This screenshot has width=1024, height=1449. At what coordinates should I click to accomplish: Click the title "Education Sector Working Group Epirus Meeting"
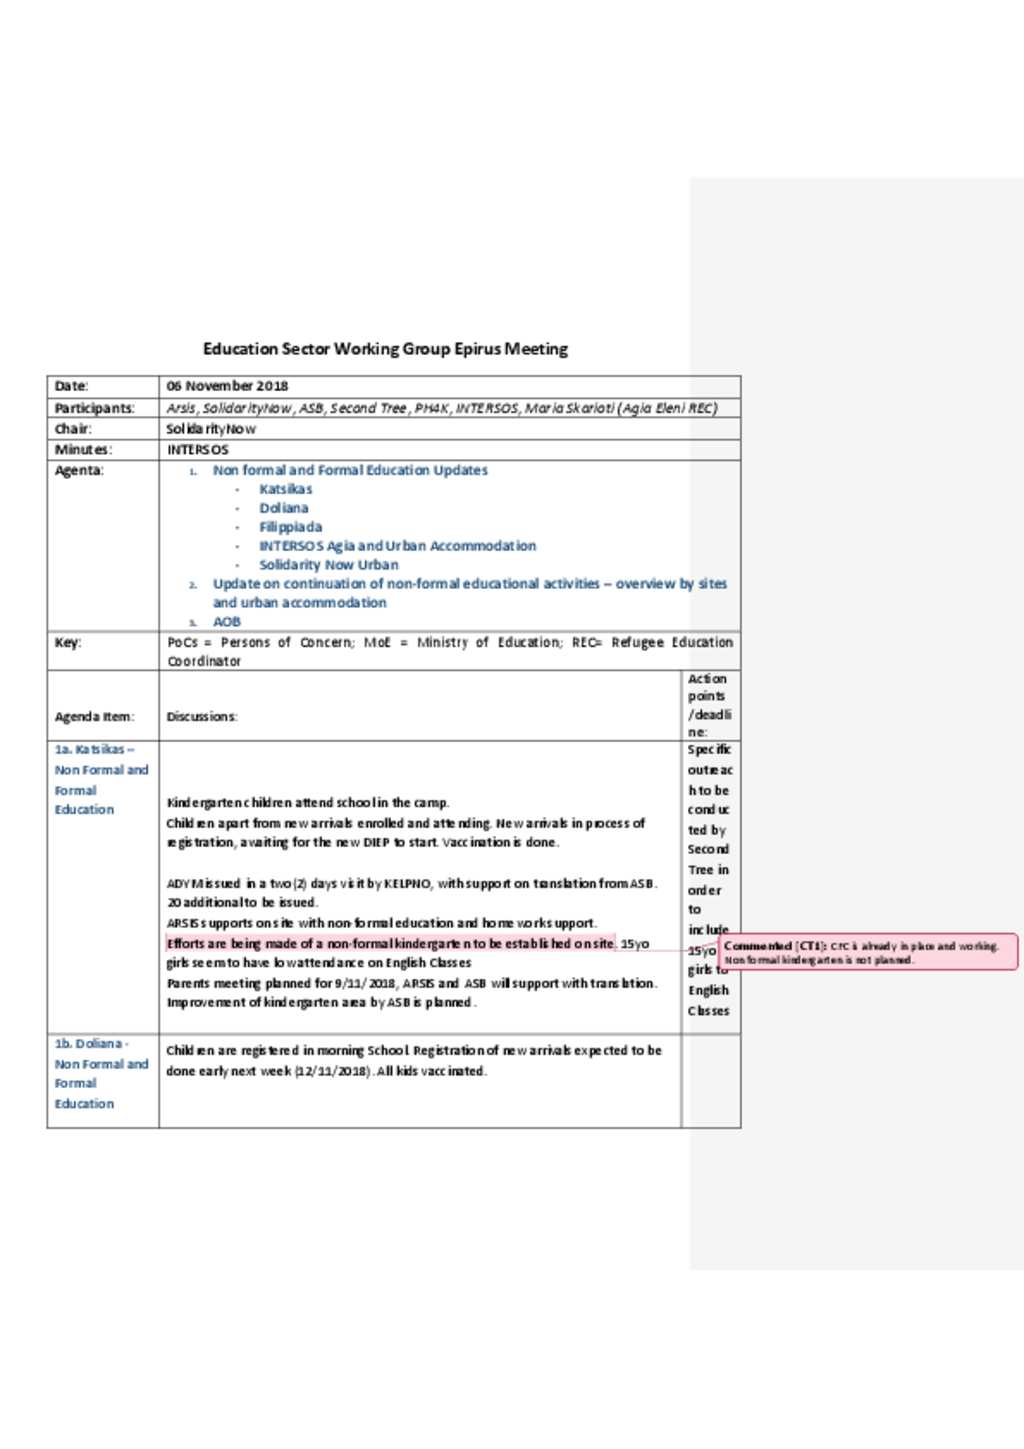[x=385, y=349]
